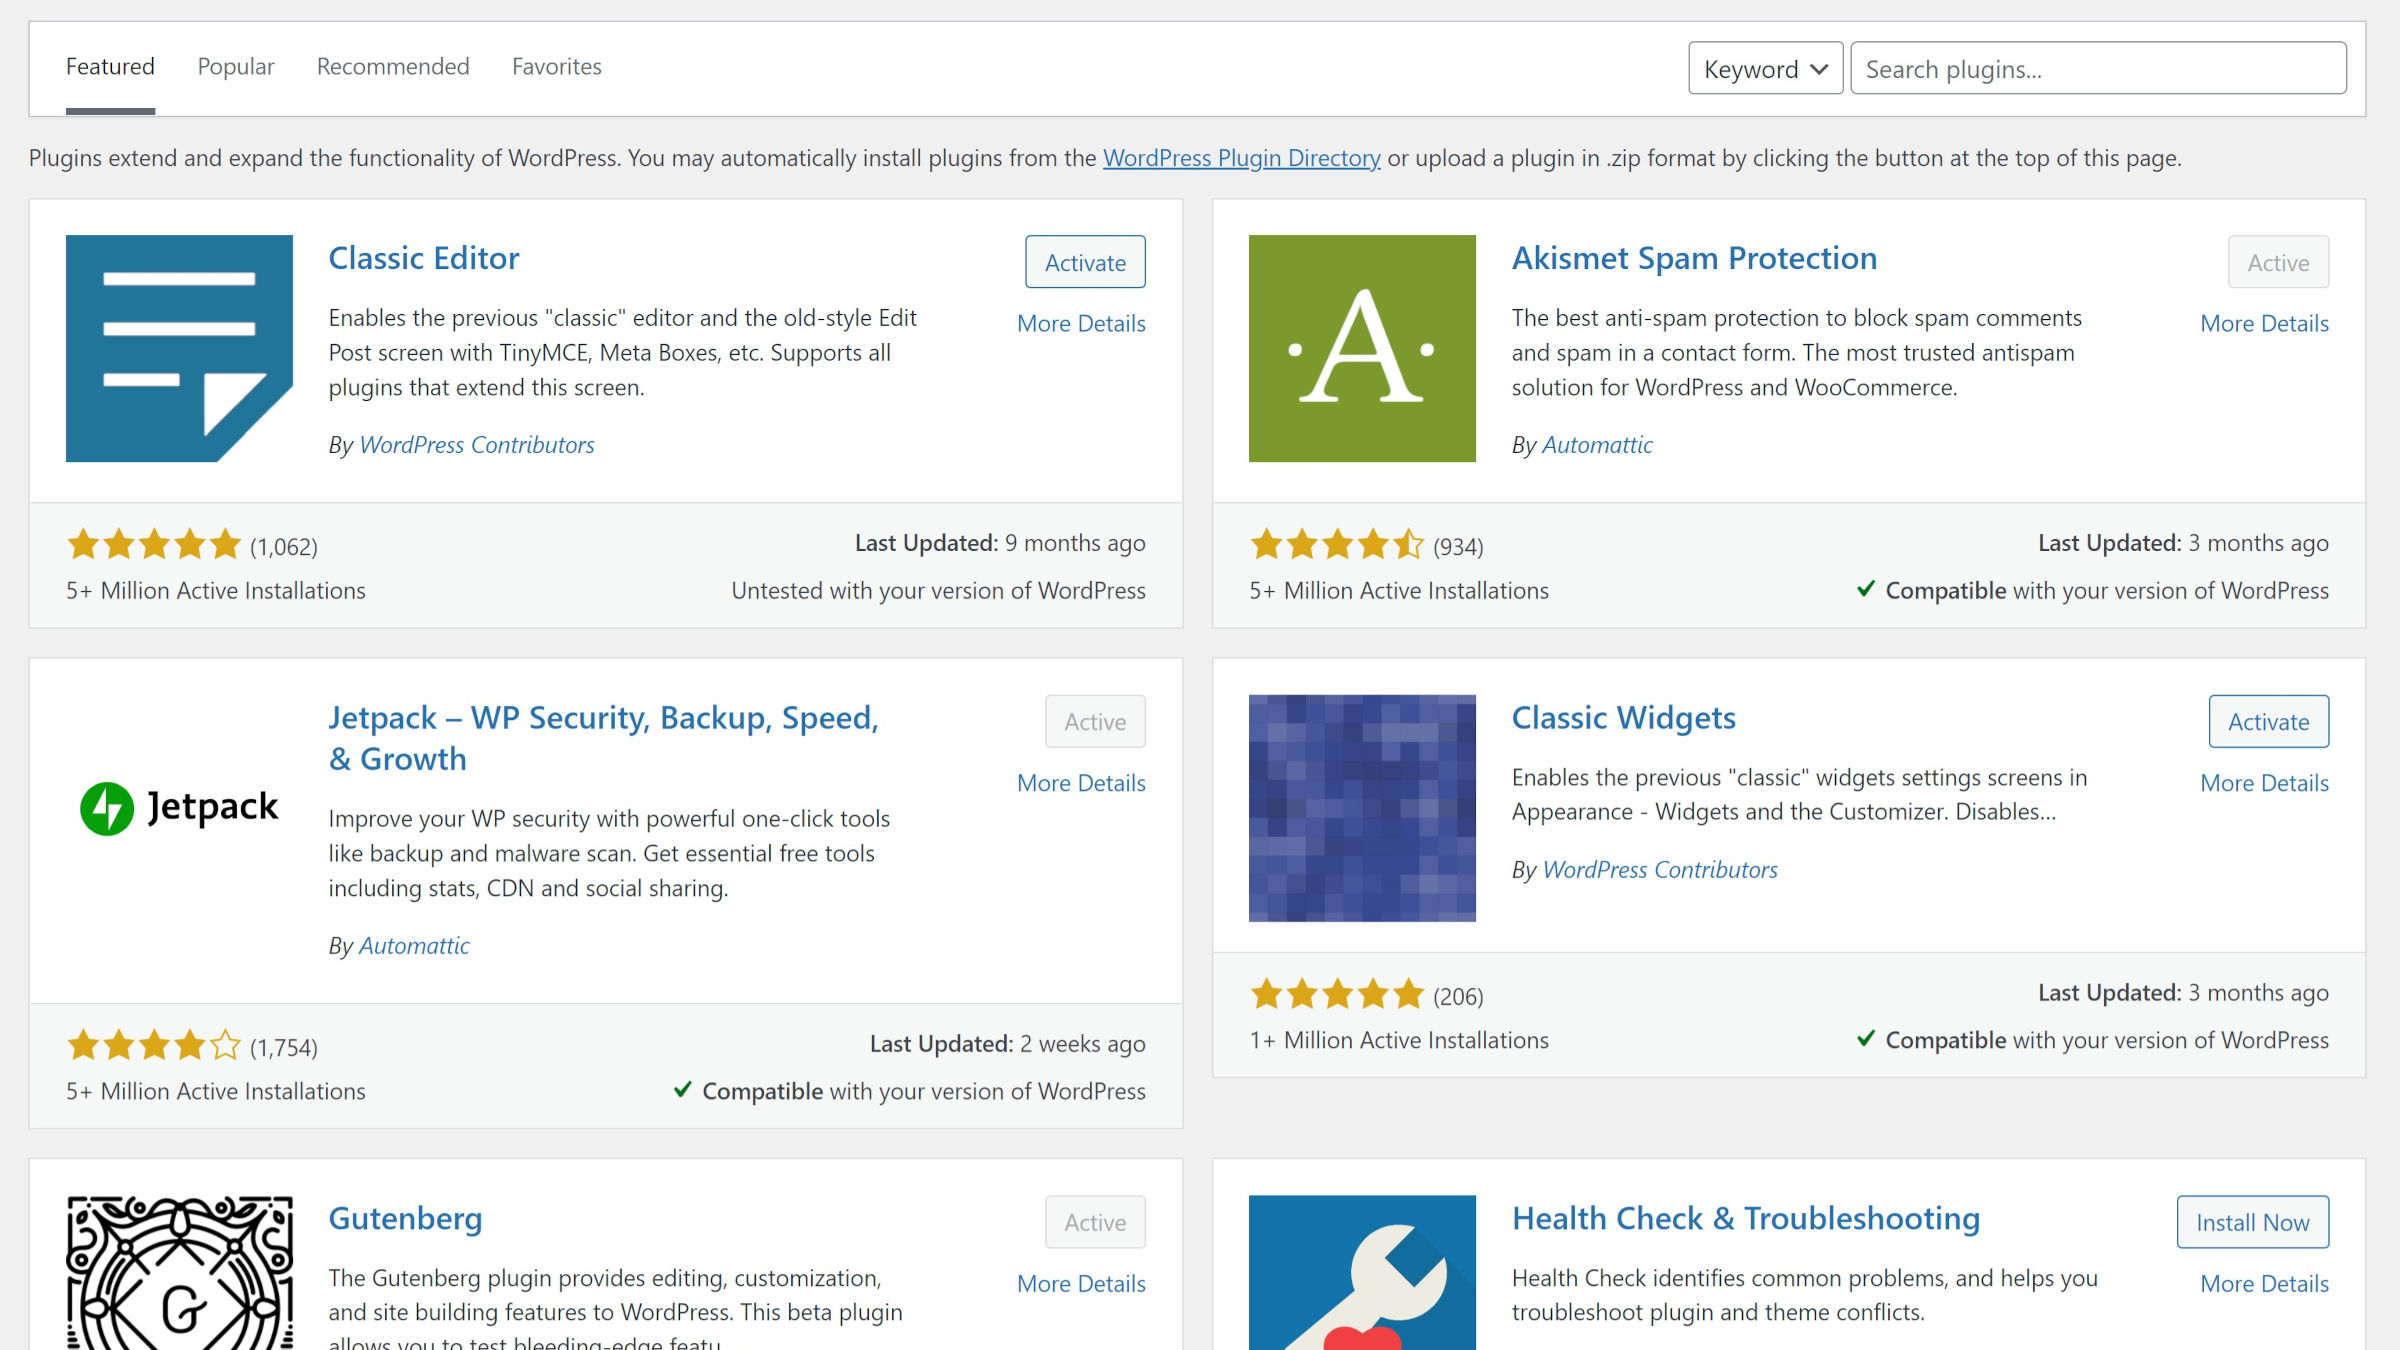
Task: Switch to the Popular tab
Action: click(x=236, y=66)
